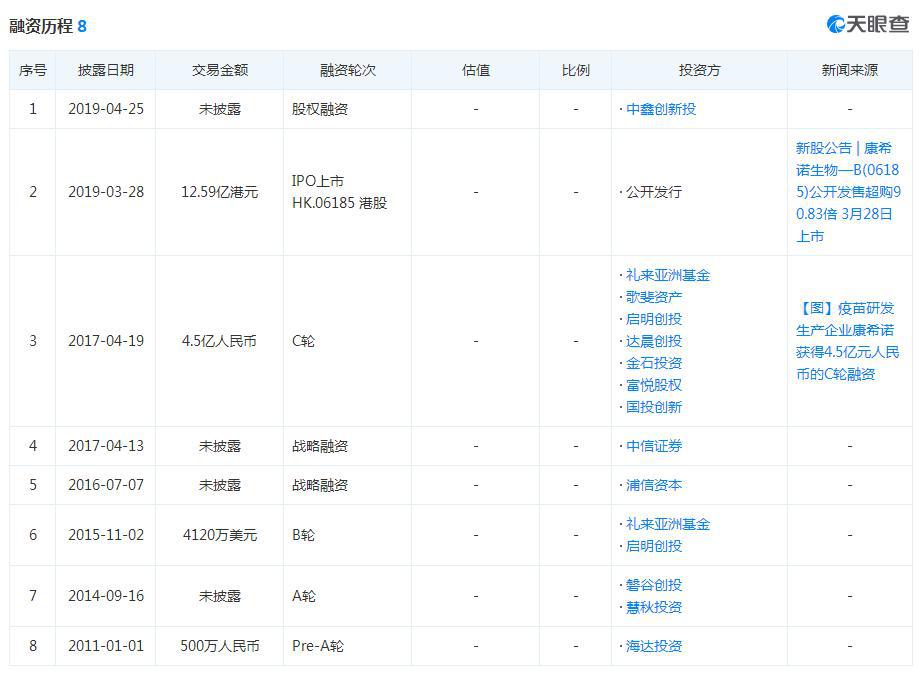Open investor link 国投创新
Screen dimensions: 923x673
[x=654, y=407]
